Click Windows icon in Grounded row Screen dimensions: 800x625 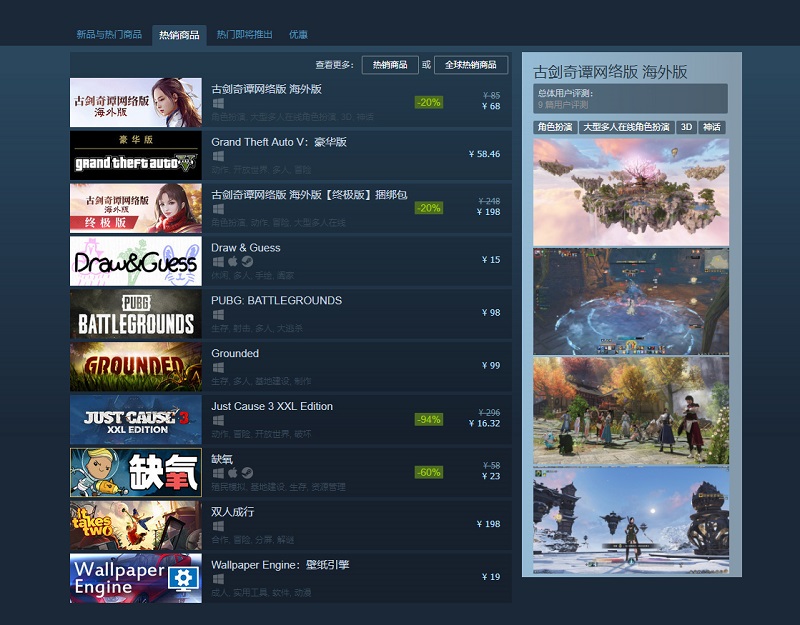click(x=218, y=367)
